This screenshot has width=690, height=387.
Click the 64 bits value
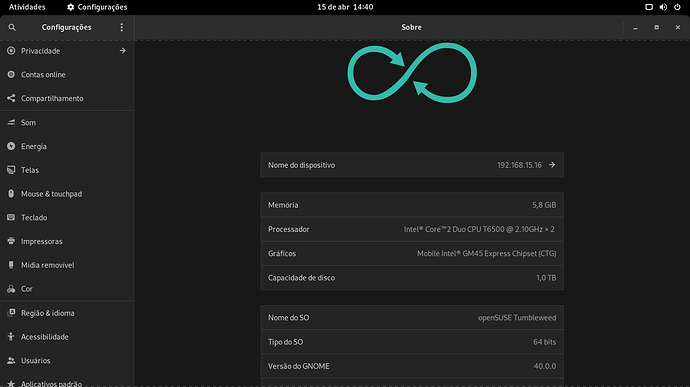tap(544, 342)
